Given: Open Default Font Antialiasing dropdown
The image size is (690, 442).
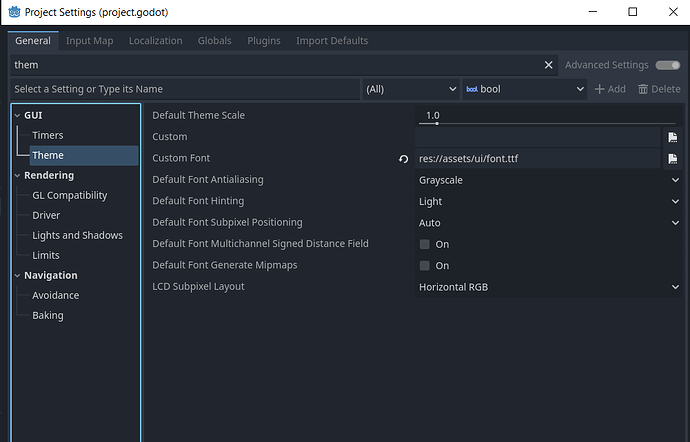Looking at the screenshot, I should (548, 180).
